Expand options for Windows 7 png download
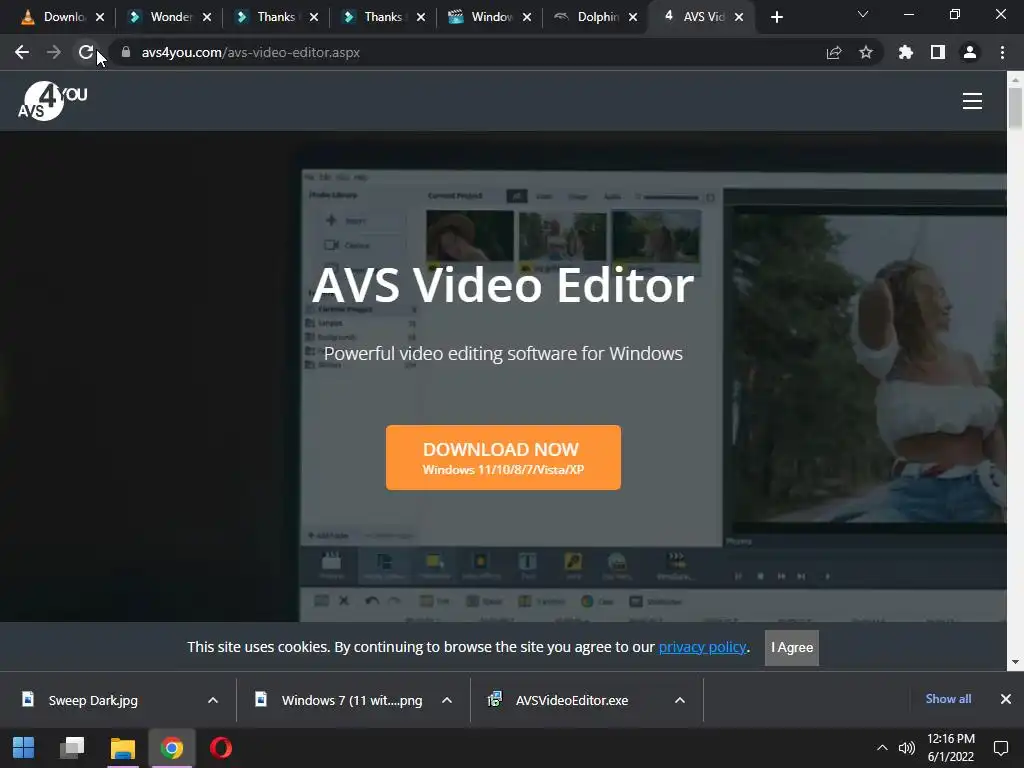 pyautogui.click(x=447, y=700)
